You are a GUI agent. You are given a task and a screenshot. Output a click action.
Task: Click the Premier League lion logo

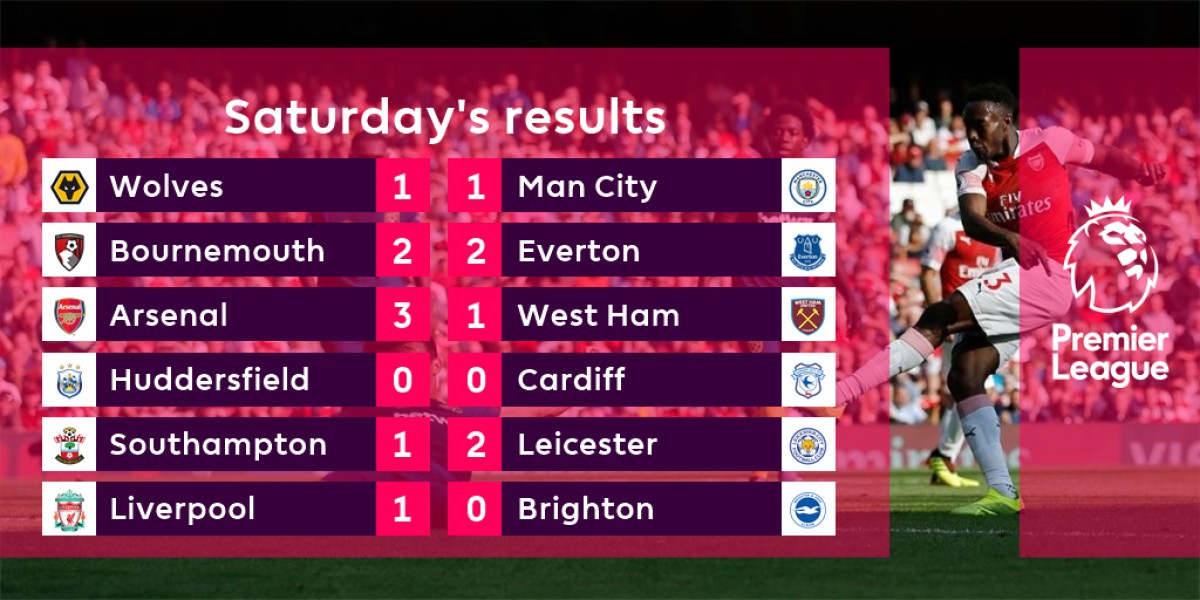(x=1109, y=255)
